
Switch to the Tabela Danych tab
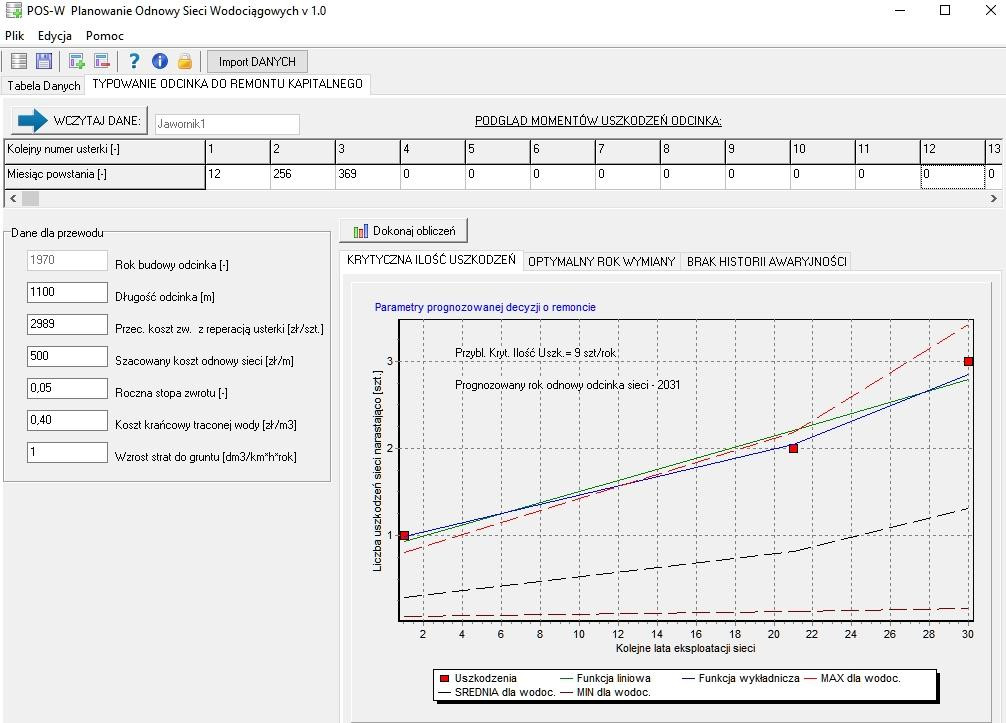pos(44,85)
